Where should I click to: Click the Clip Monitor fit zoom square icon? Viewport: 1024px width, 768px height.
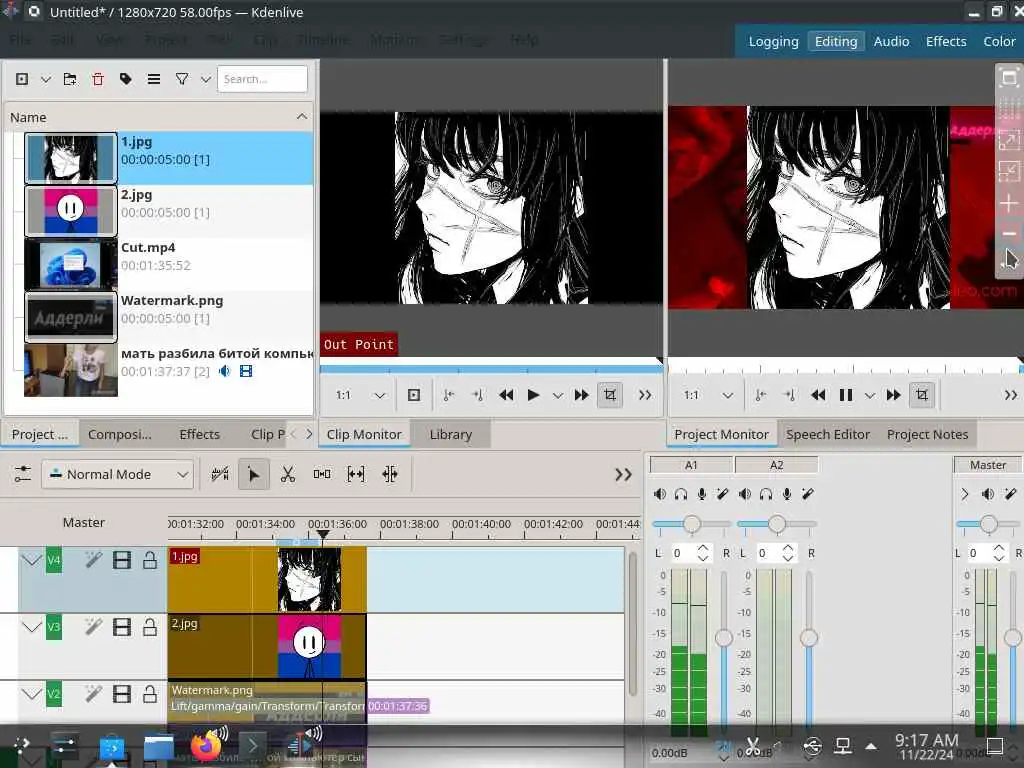[413, 395]
